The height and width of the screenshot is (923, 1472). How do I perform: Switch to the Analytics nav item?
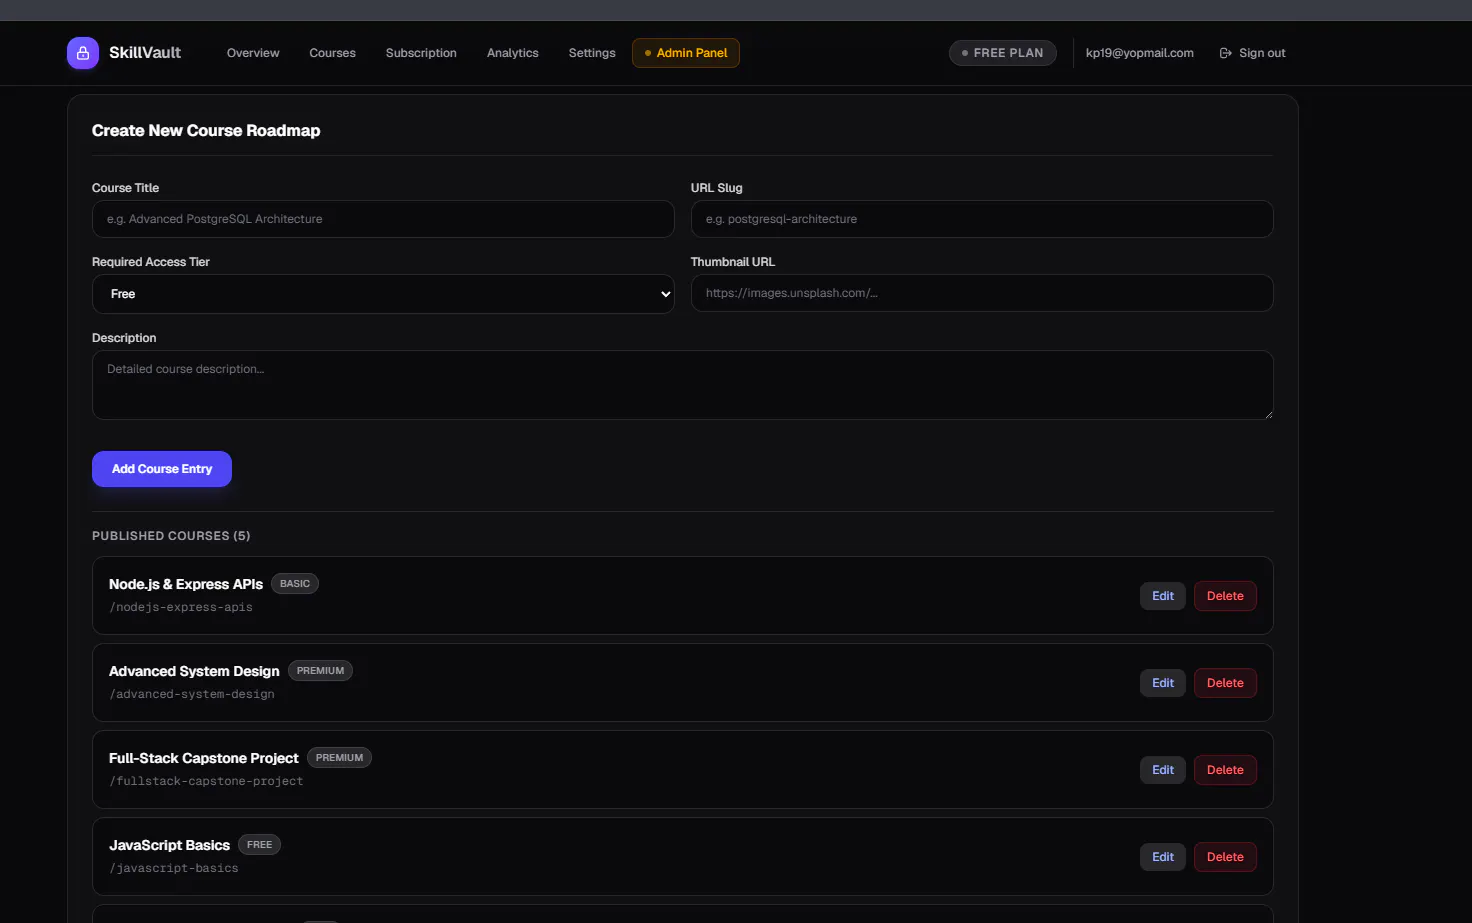coord(513,53)
